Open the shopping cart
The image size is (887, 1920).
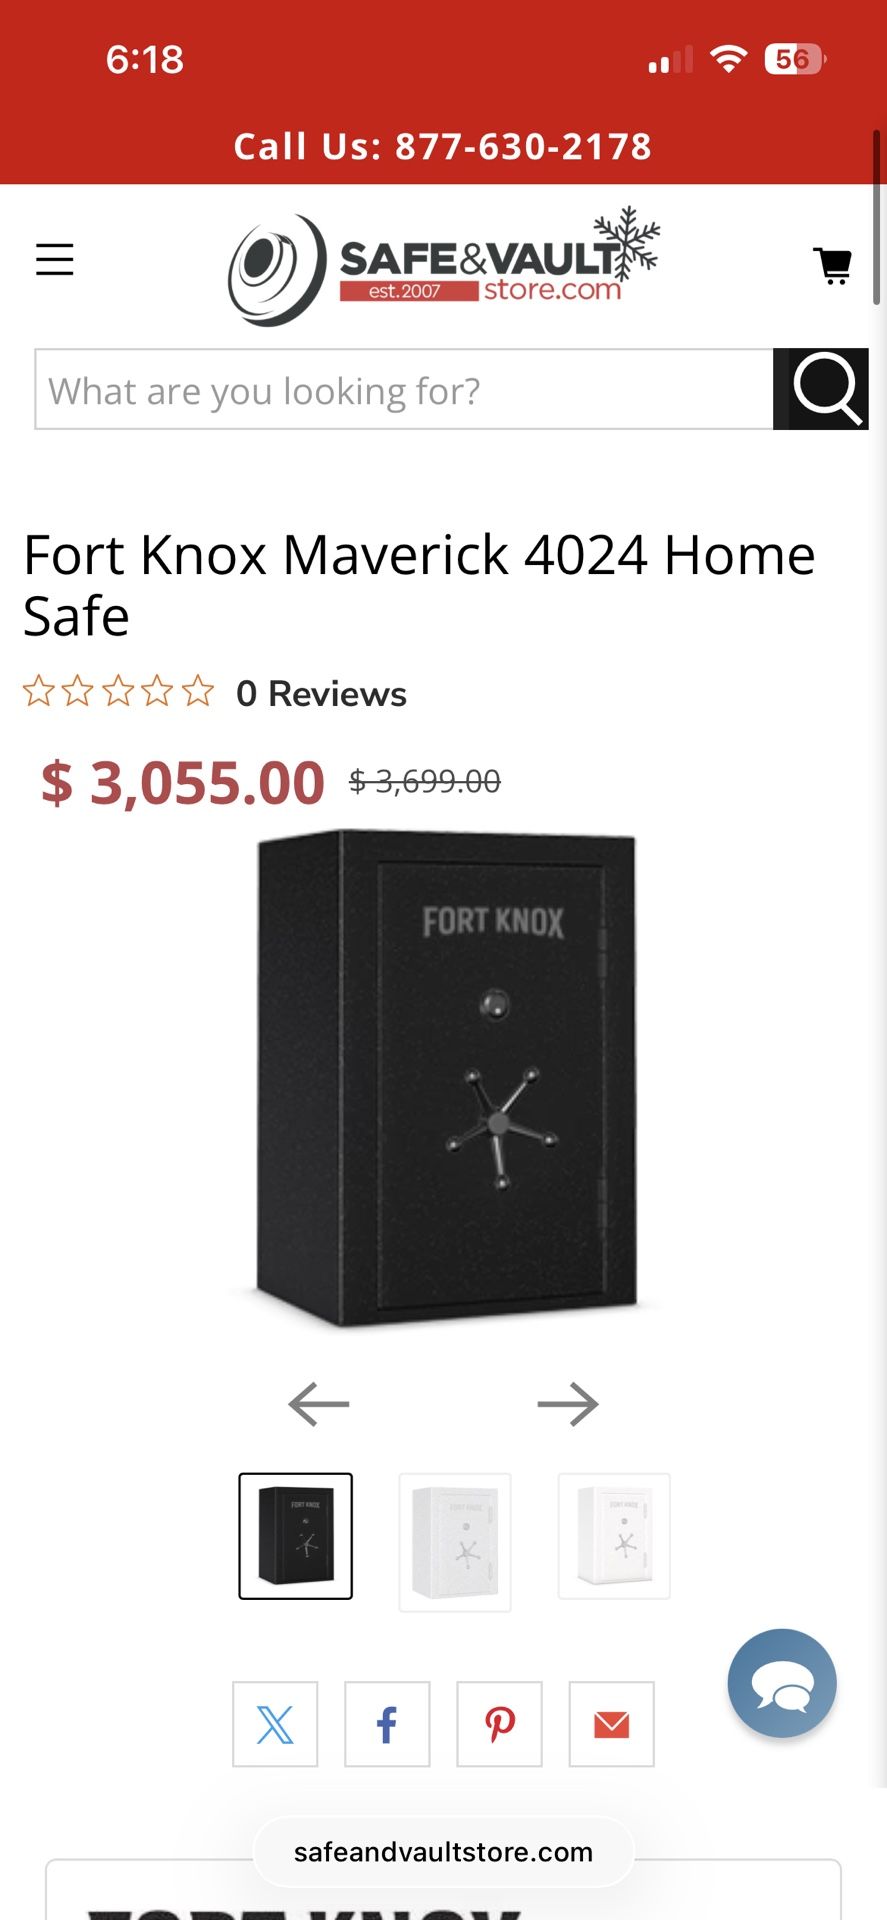click(x=832, y=266)
